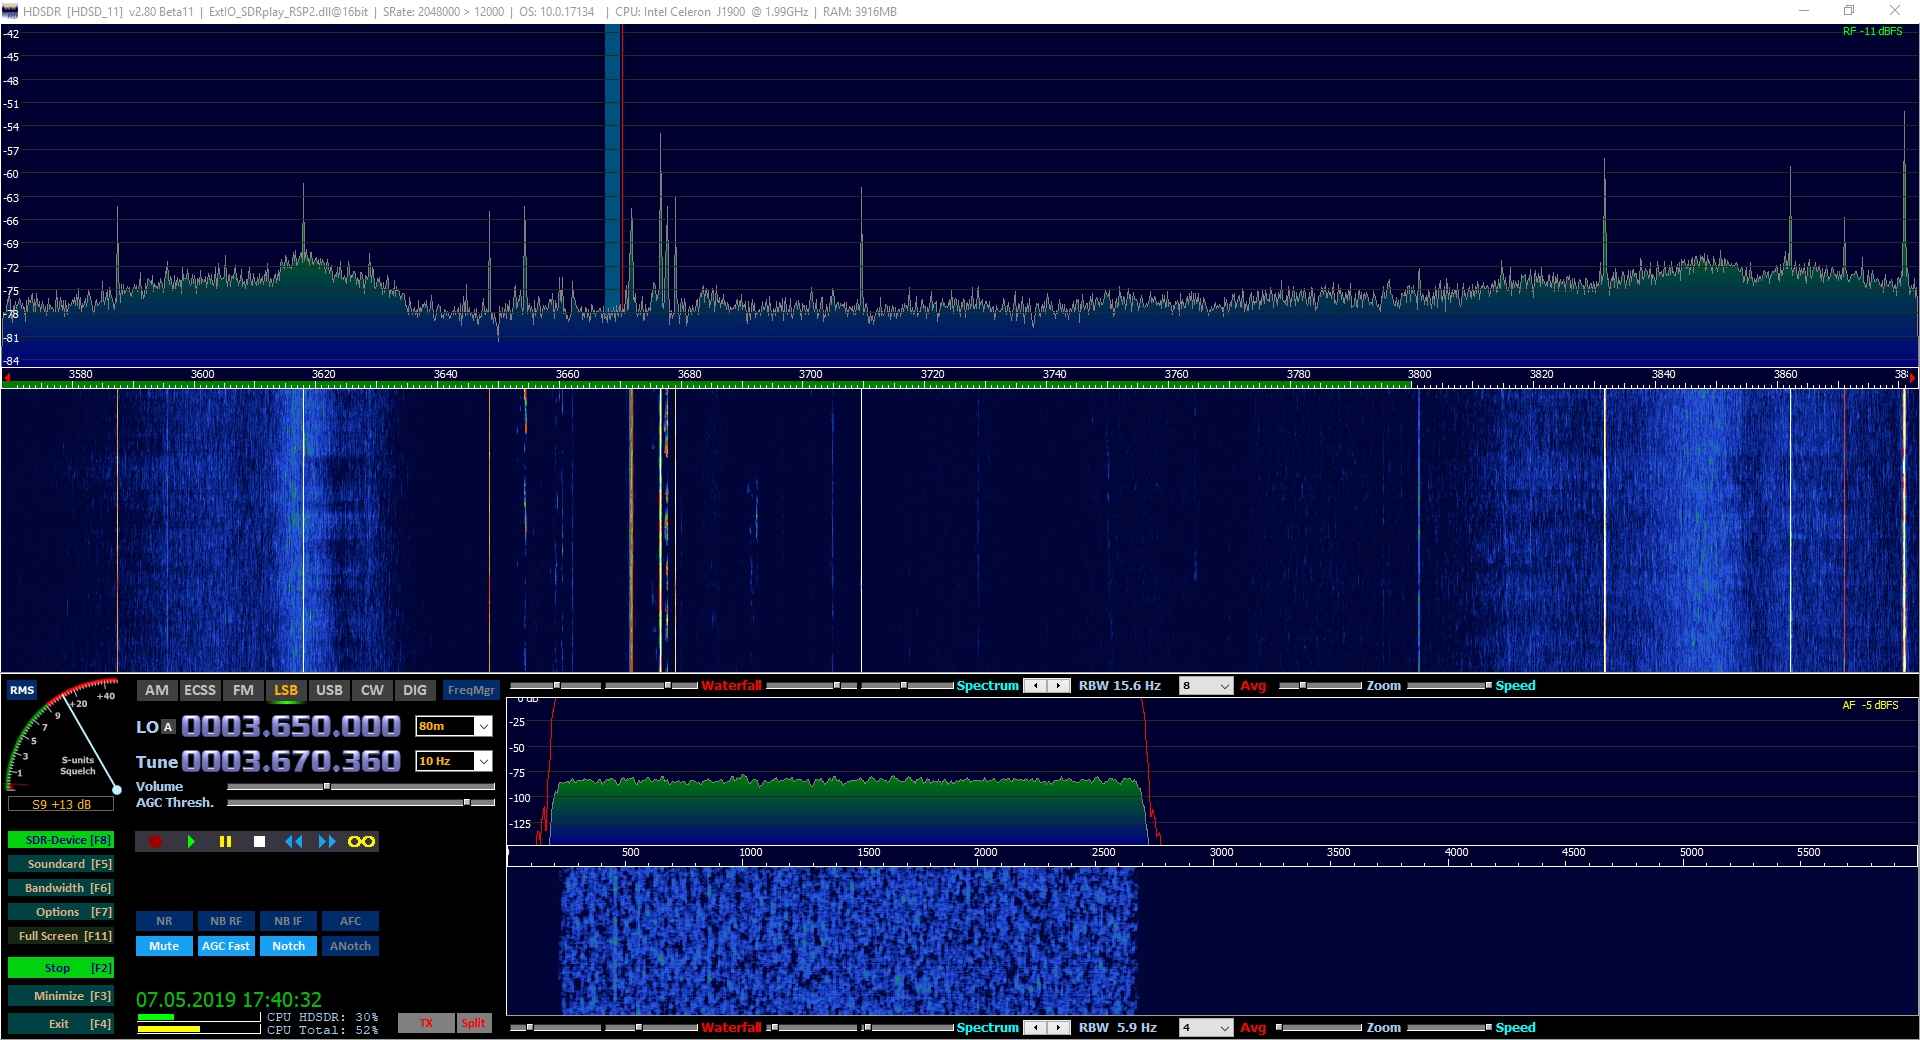
Task: Select AM demodulation mode
Action: pyautogui.click(x=157, y=690)
